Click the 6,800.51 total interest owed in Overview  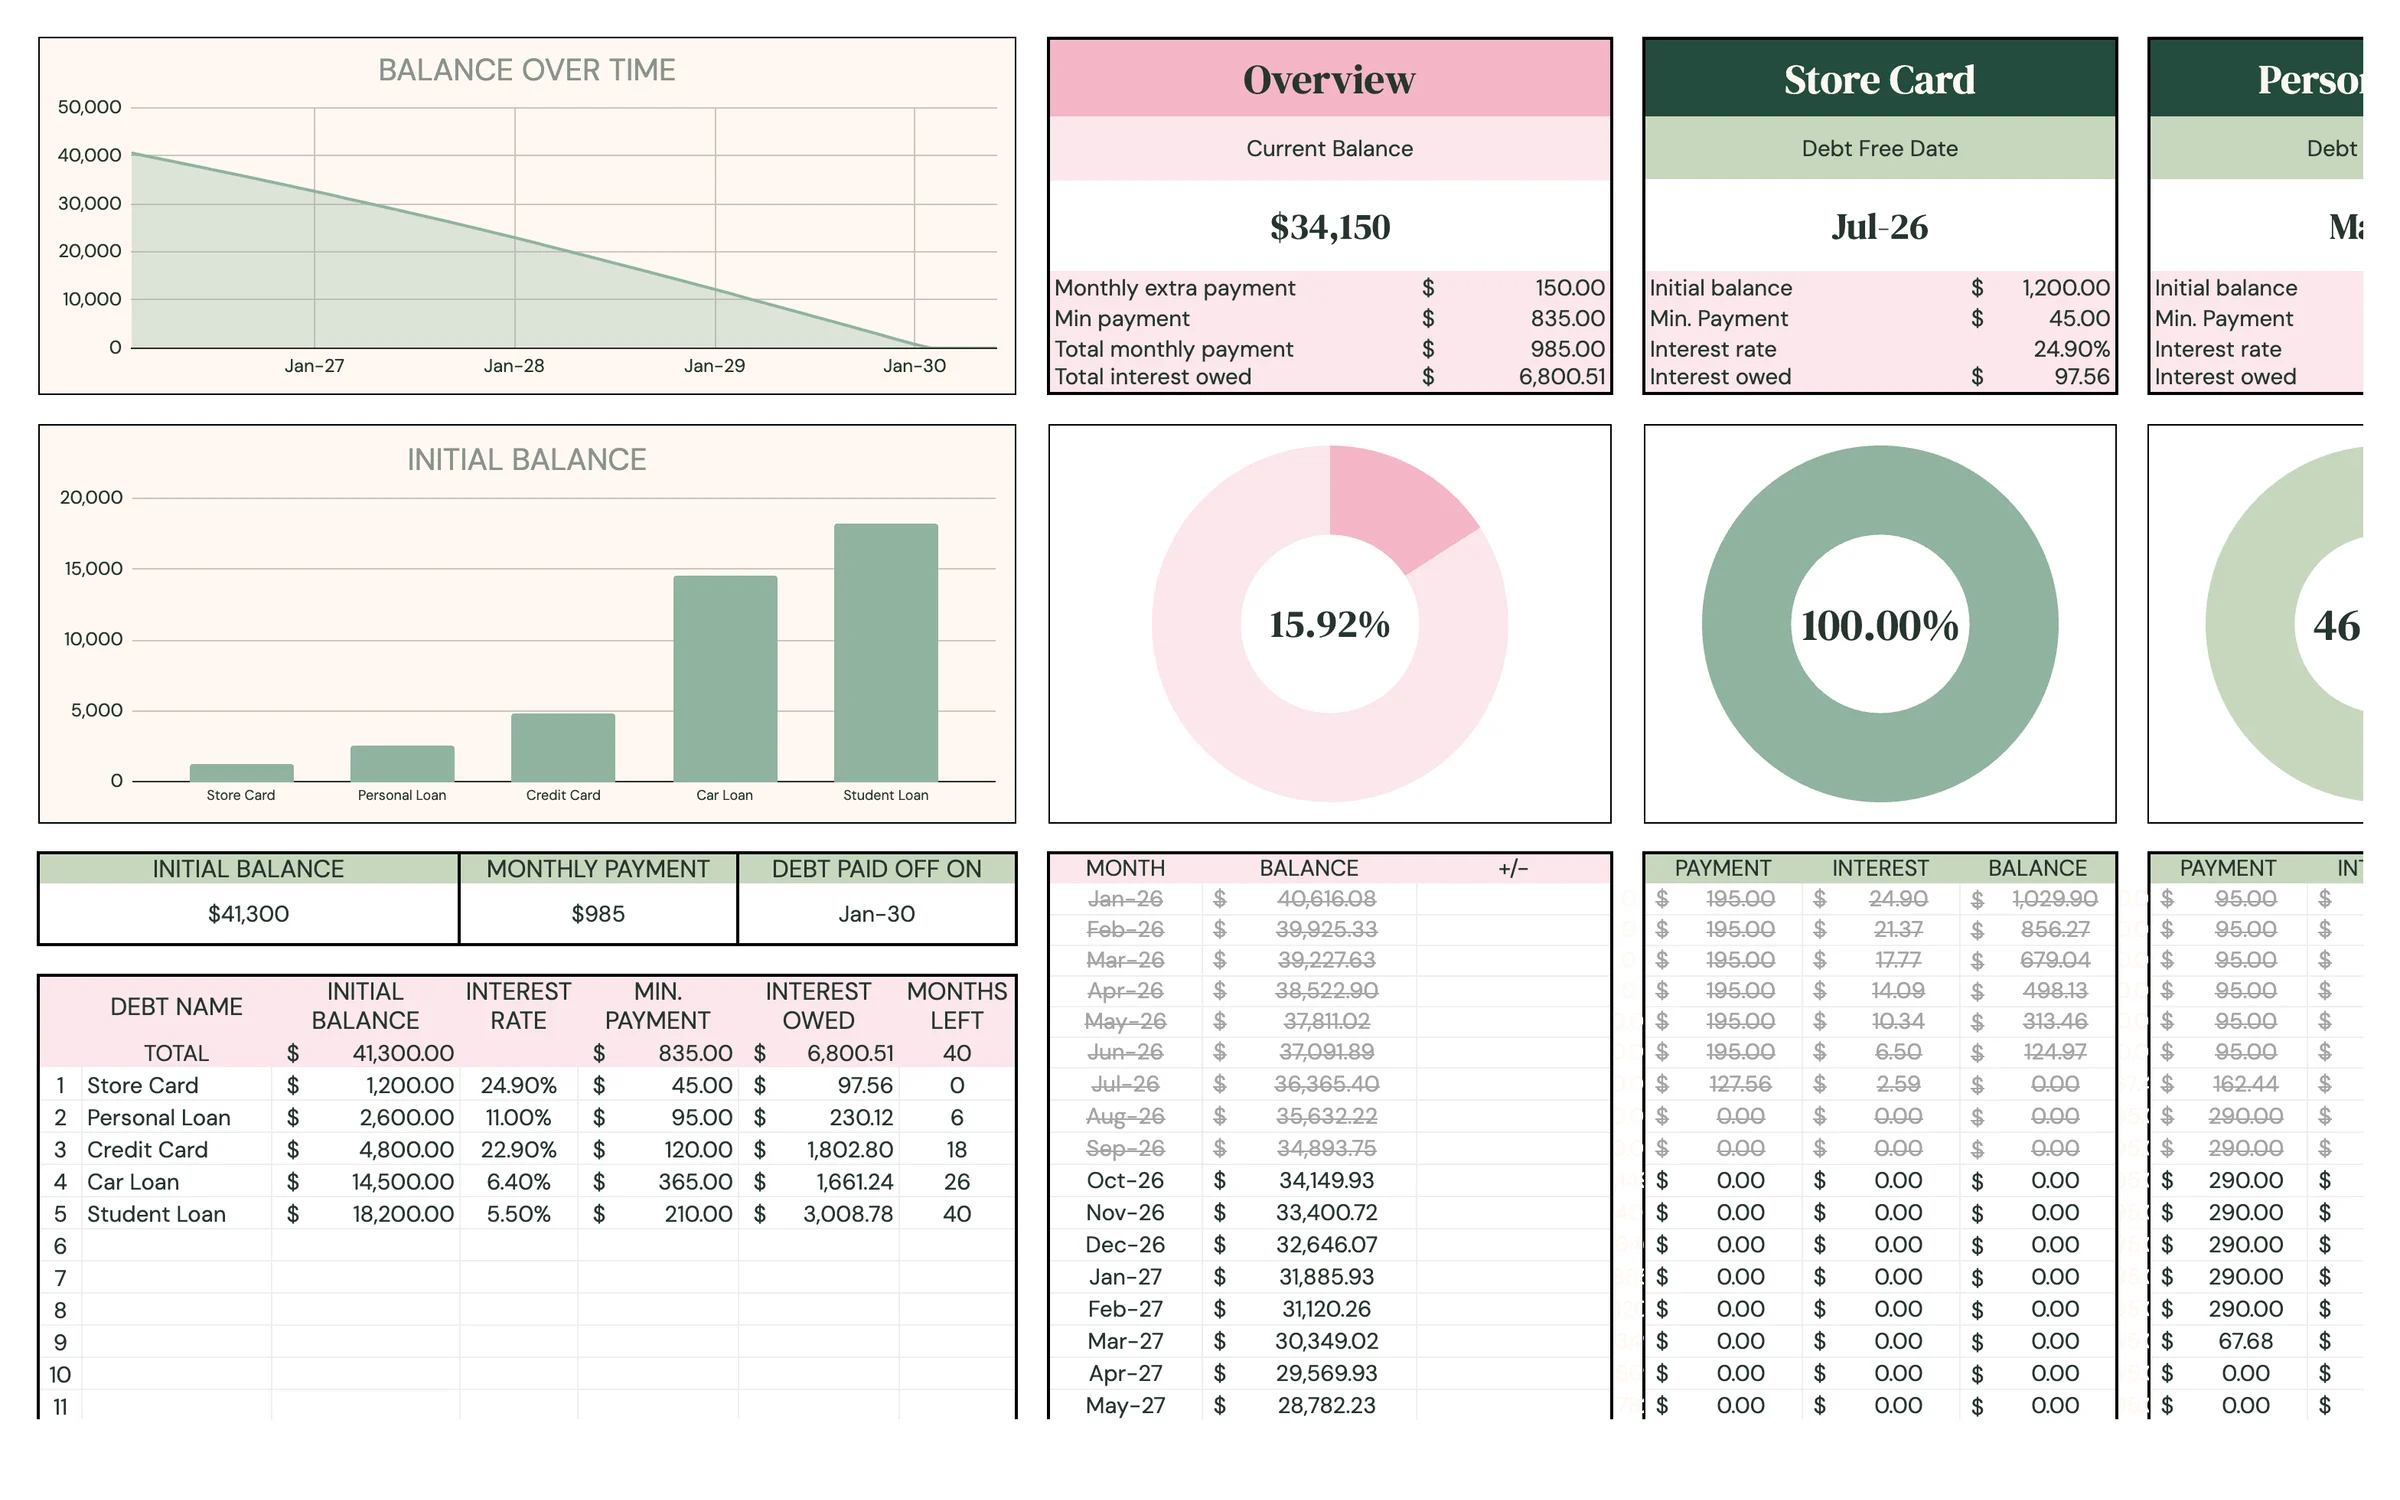pos(1562,377)
